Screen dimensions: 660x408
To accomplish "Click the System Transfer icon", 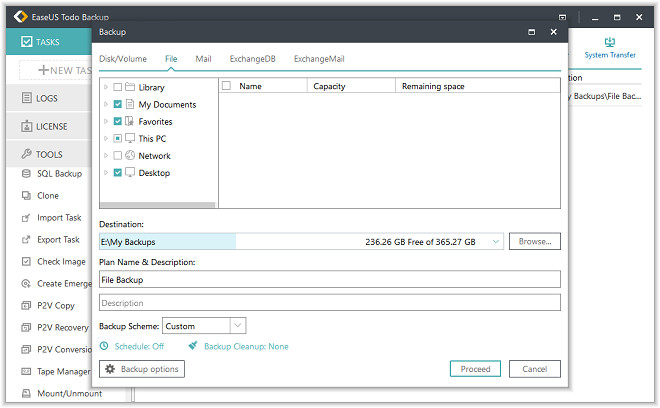I will tap(609, 42).
